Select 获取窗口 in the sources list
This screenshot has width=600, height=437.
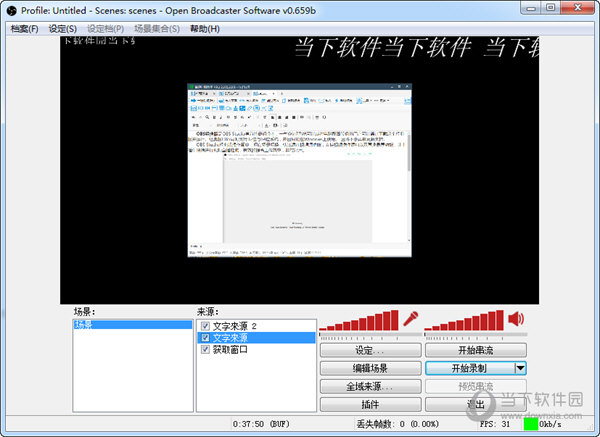click(x=256, y=349)
